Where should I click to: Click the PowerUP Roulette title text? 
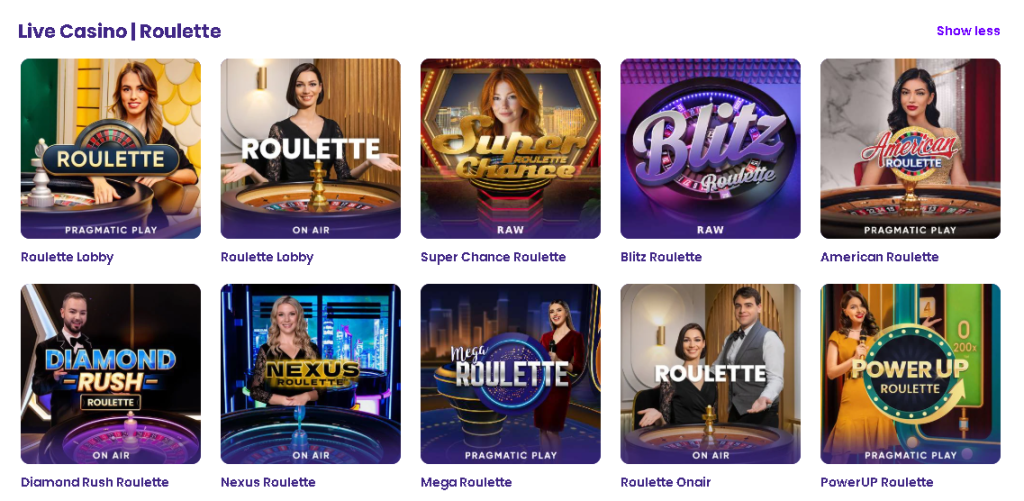point(876,482)
